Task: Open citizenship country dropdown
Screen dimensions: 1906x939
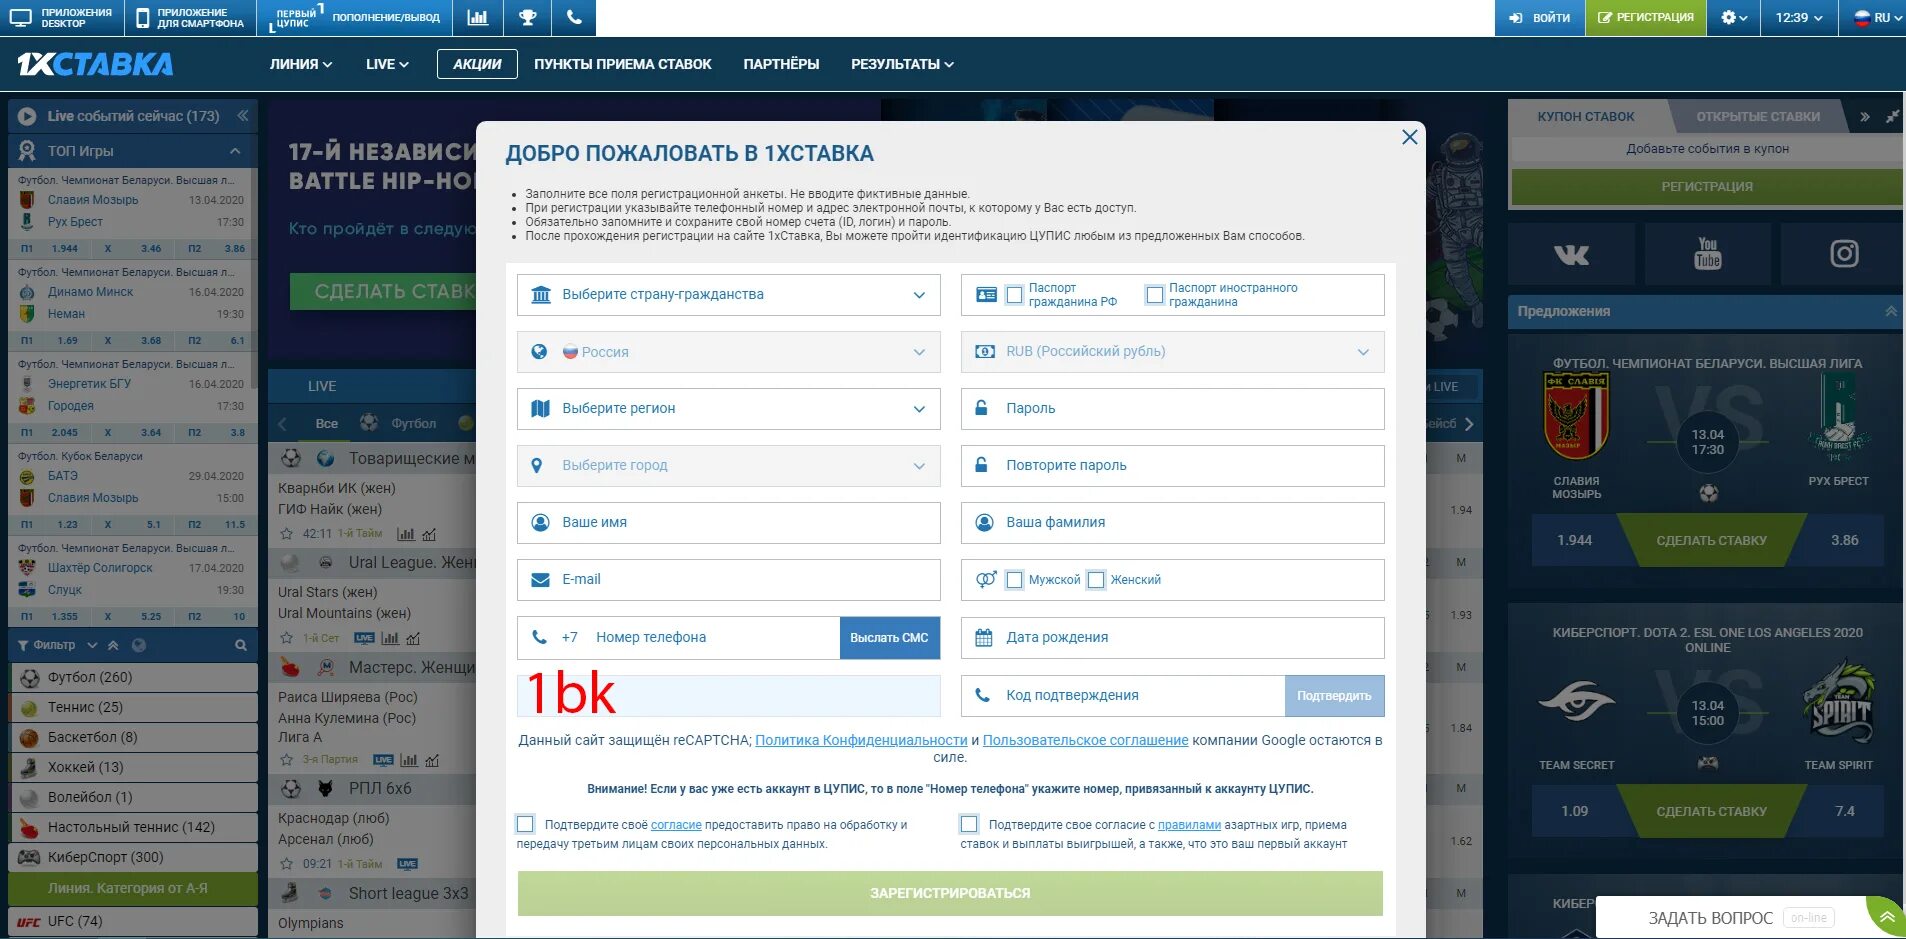Action: tap(728, 295)
